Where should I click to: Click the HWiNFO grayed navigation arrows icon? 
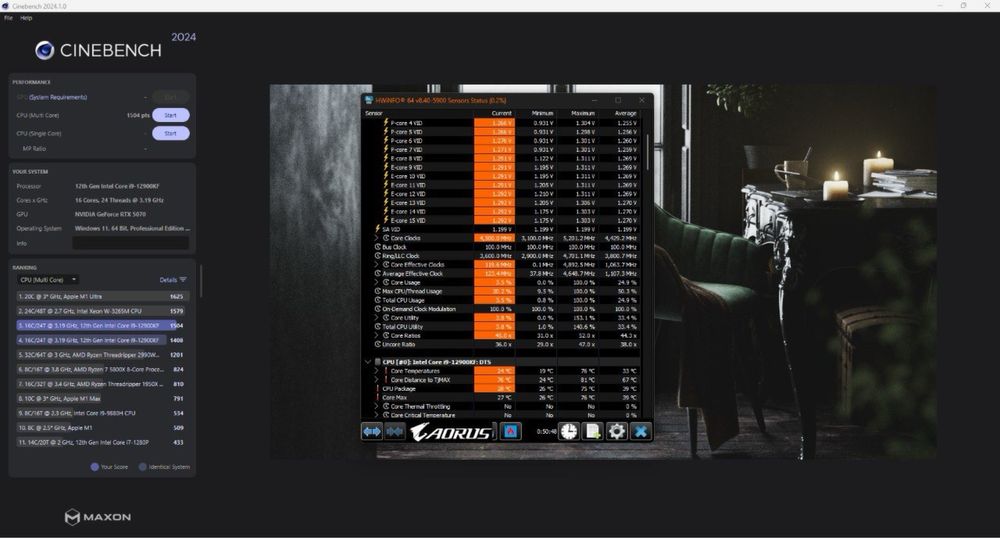[x=395, y=432]
